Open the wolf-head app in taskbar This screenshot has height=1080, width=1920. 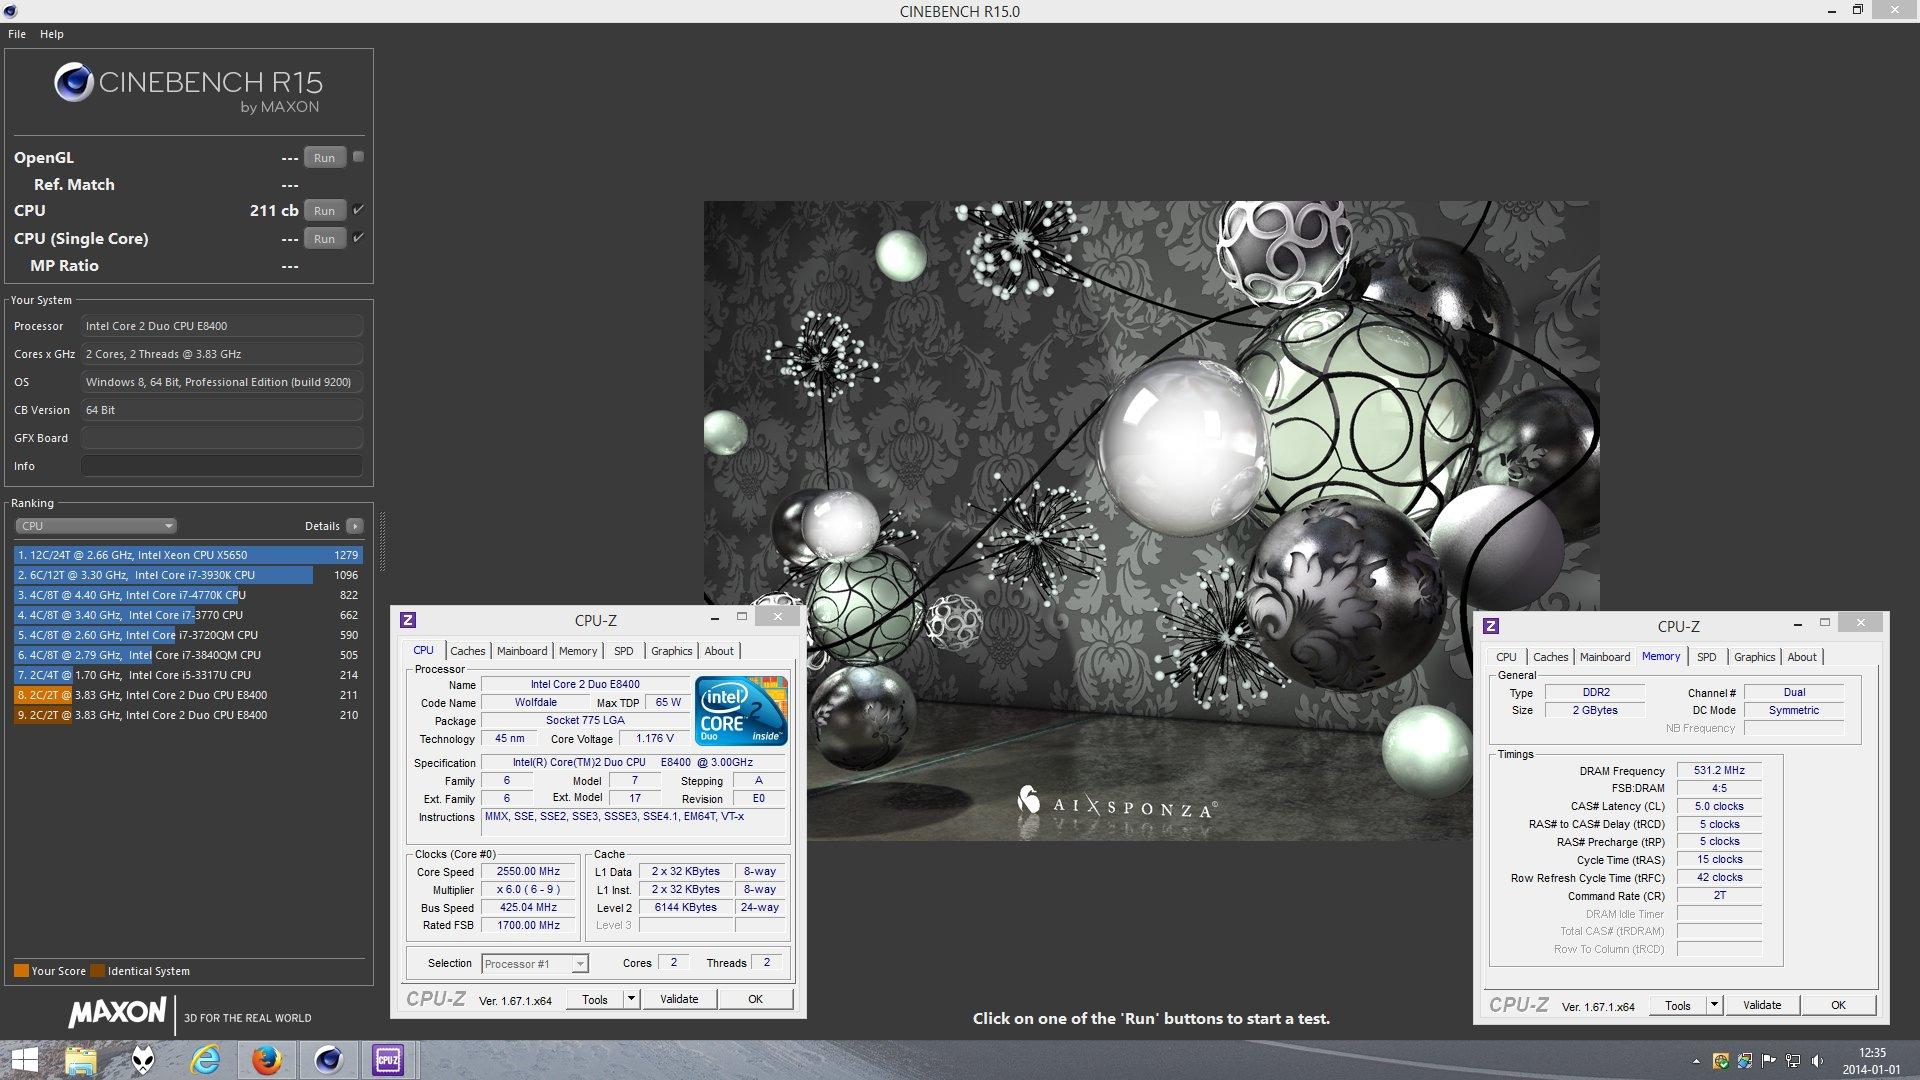point(143,1060)
